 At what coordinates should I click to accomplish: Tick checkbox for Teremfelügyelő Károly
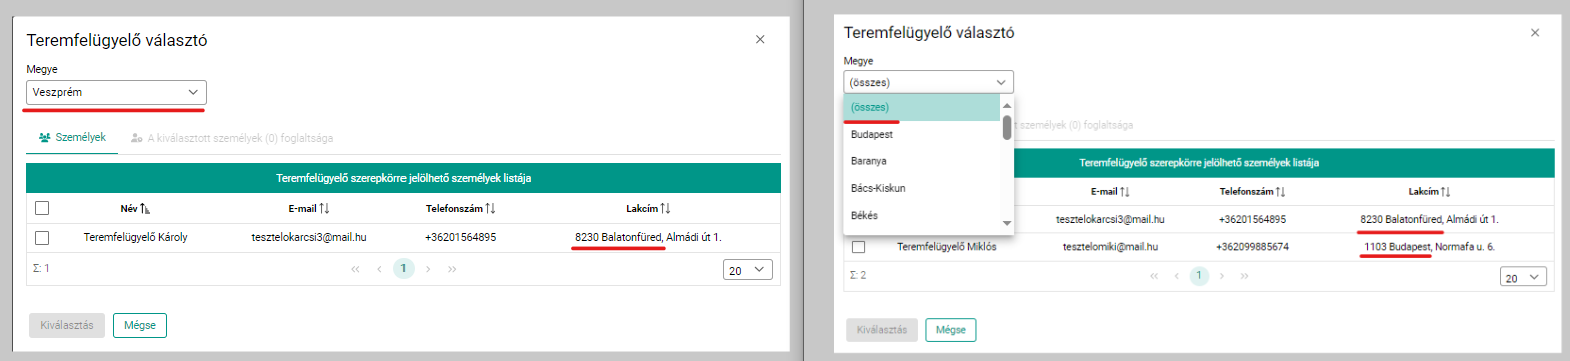point(42,238)
